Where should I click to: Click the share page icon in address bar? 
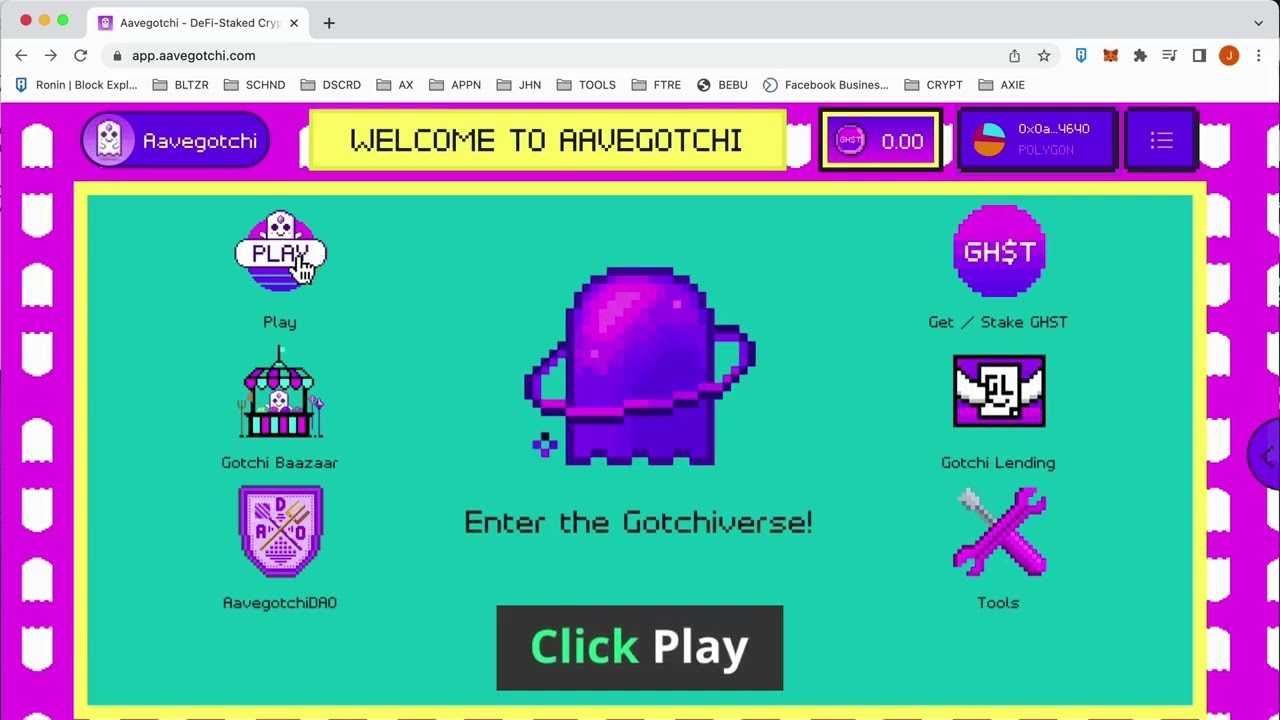(x=1014, y=56)
